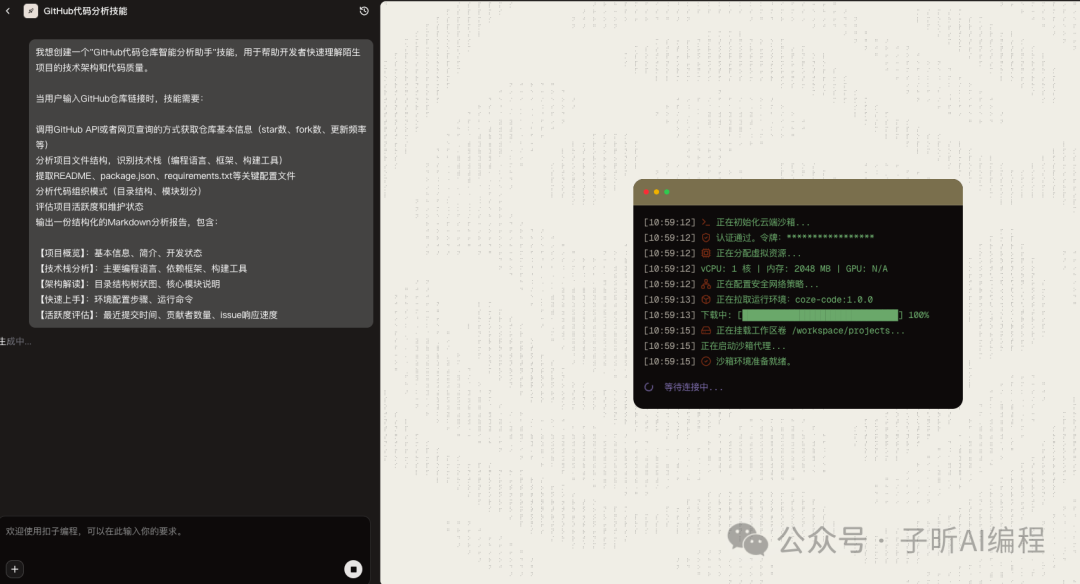
Task: Click the drive icon beside 正在挂载工作区卷
Action: [705, 331]
